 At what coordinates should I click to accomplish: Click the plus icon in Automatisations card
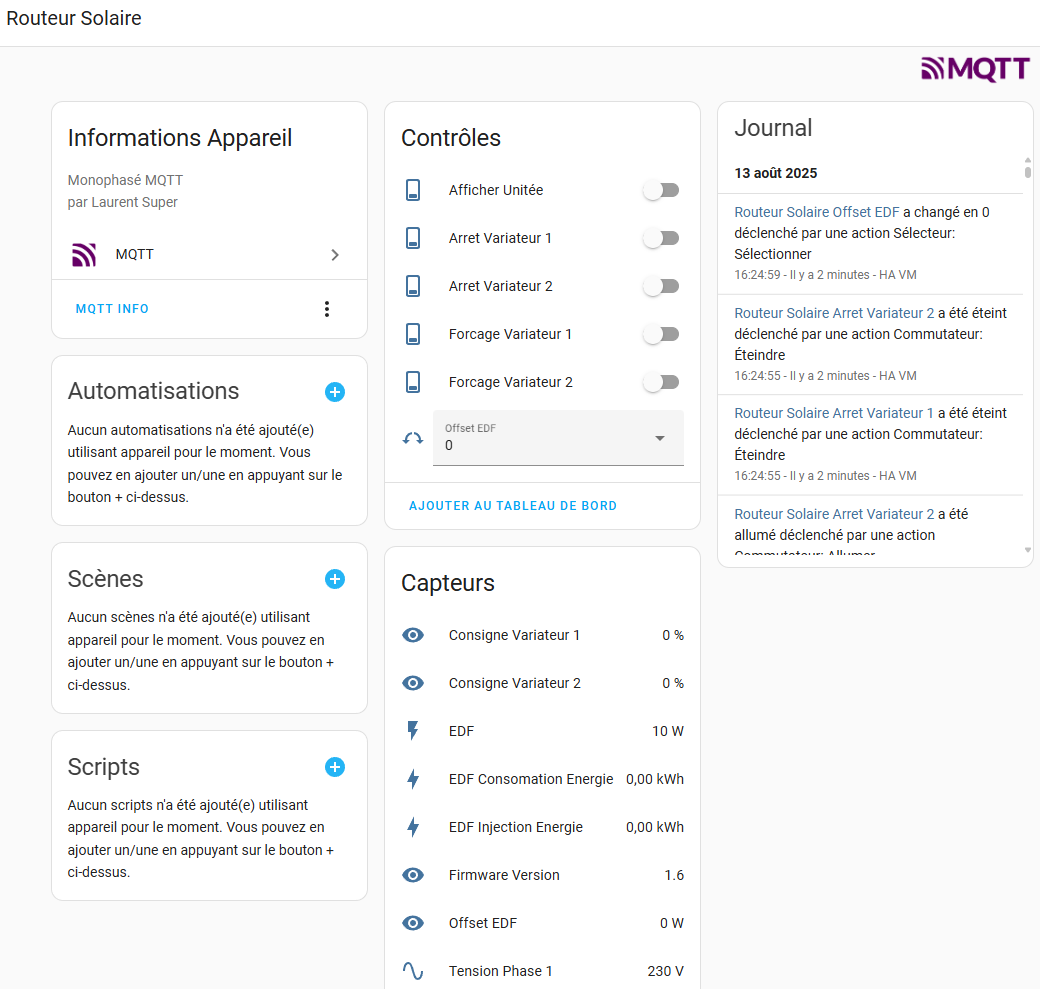tap(335, 392)
